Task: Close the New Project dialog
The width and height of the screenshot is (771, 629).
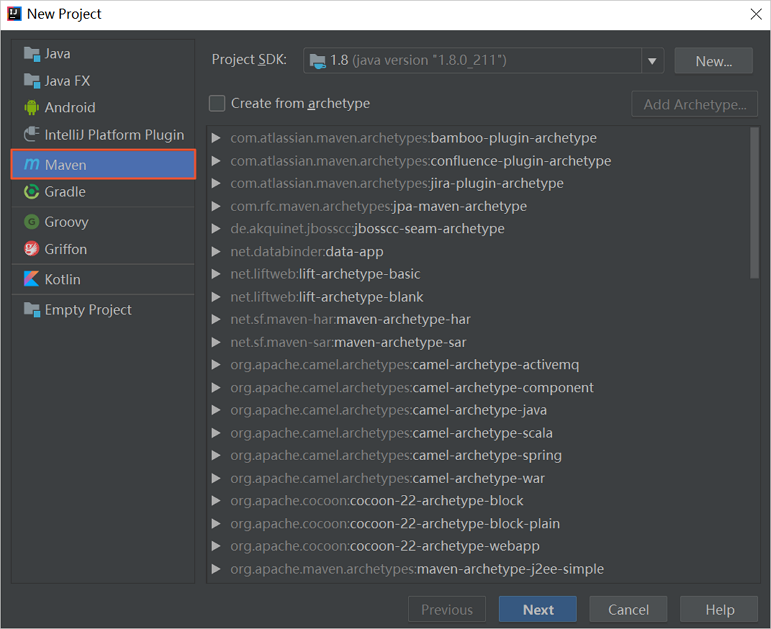Action: click(756, 14)
